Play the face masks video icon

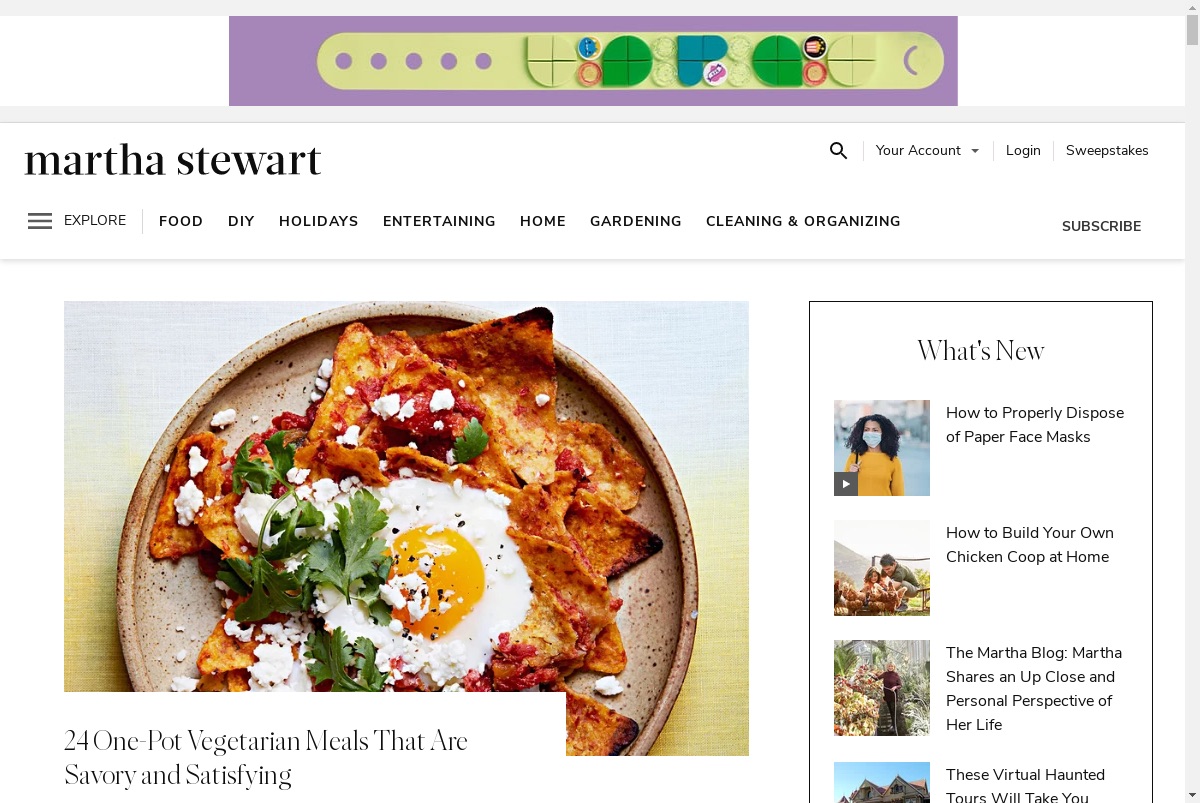846,484
